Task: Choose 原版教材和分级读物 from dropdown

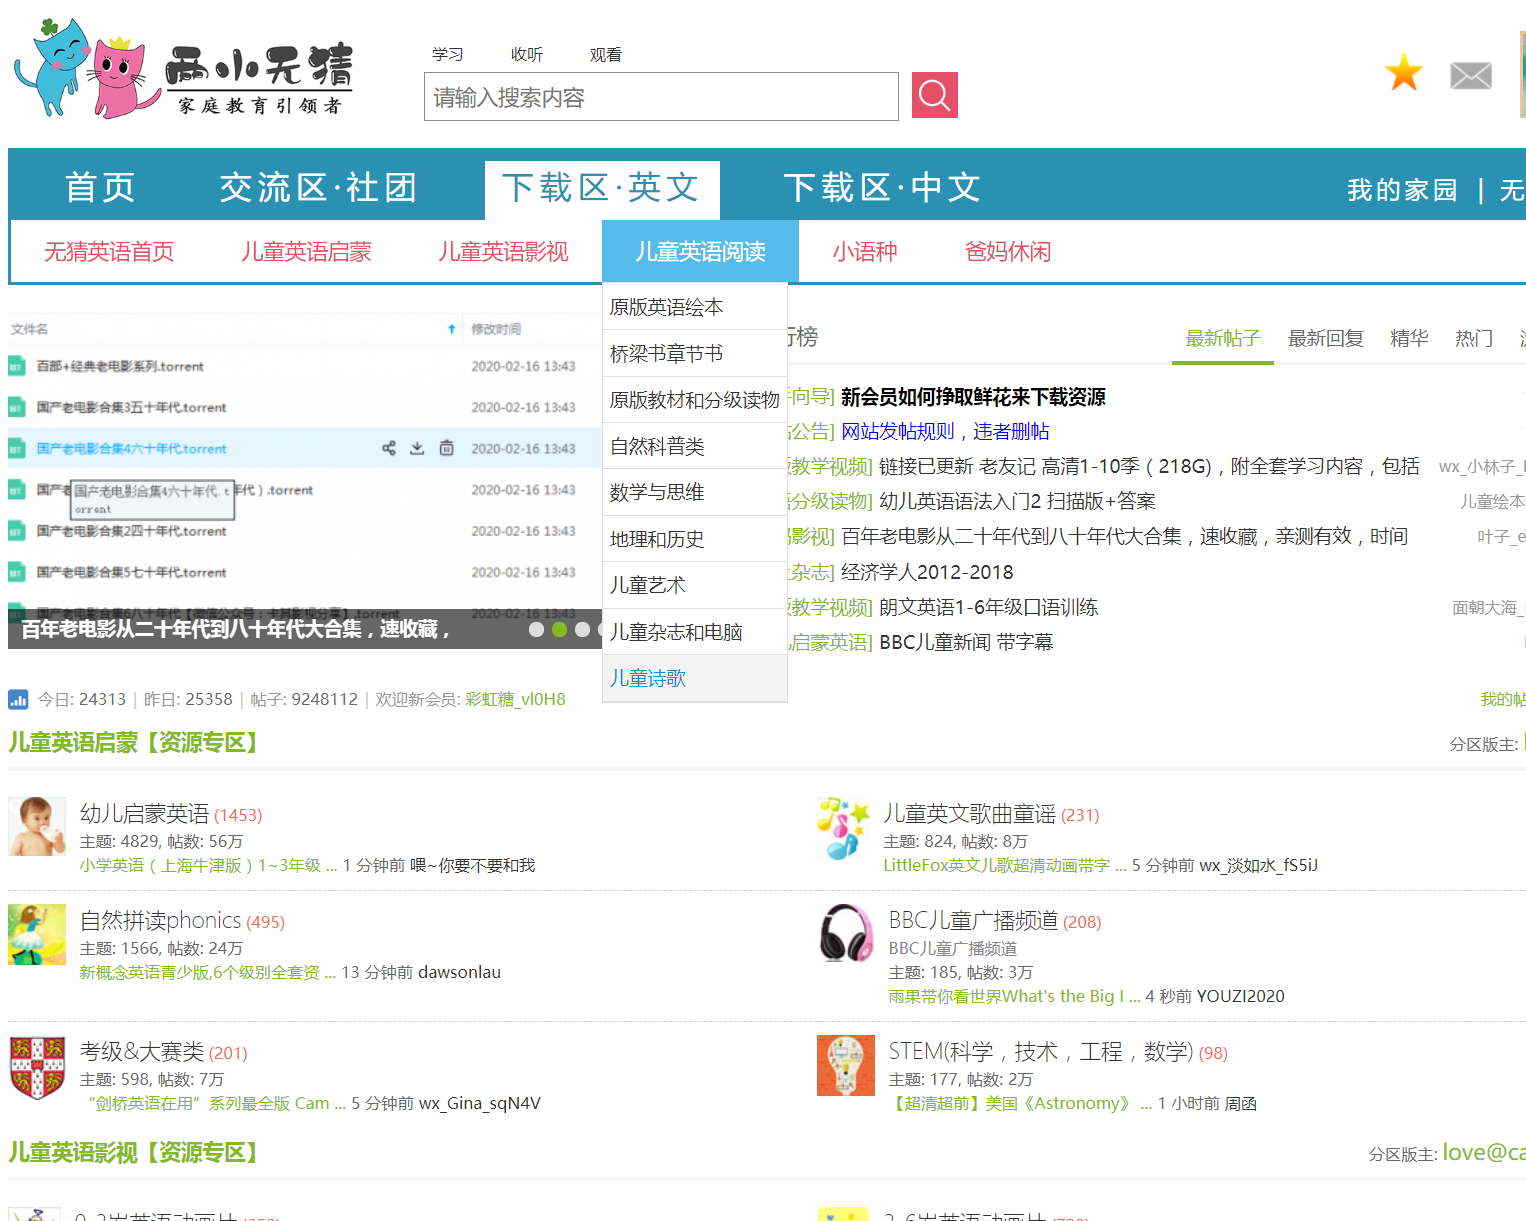Action: (x=695, y=400)
